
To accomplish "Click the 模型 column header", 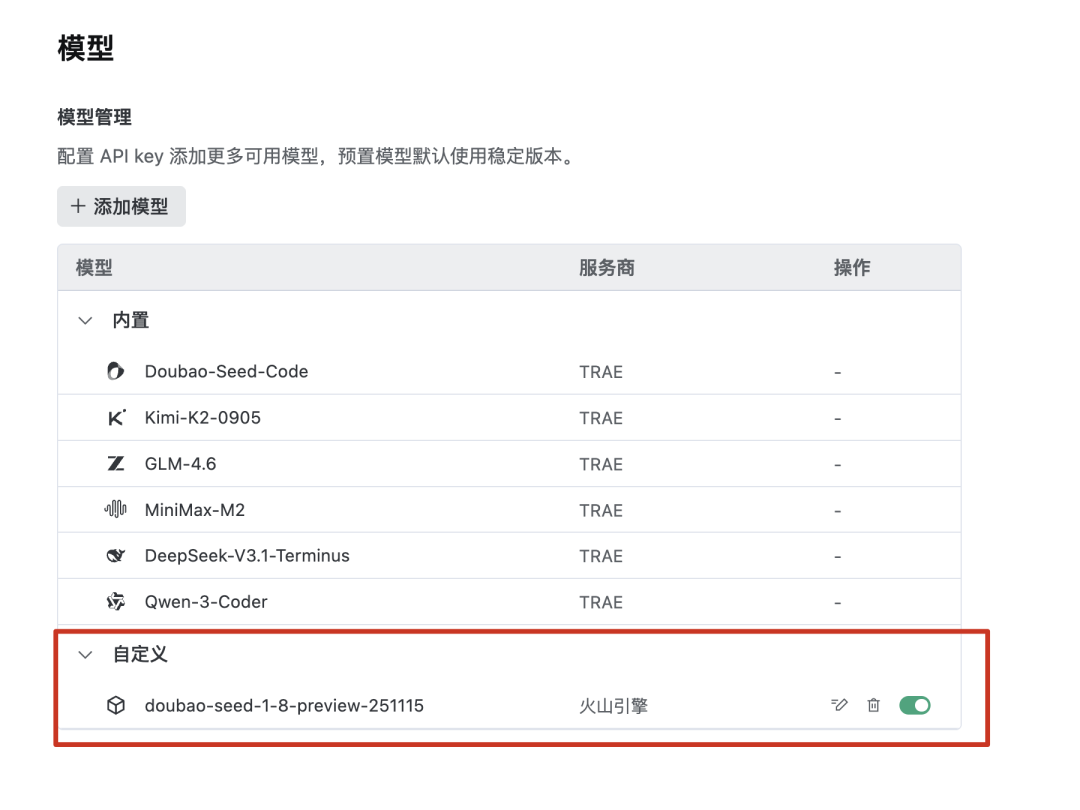I will click(x=94, y=267).
